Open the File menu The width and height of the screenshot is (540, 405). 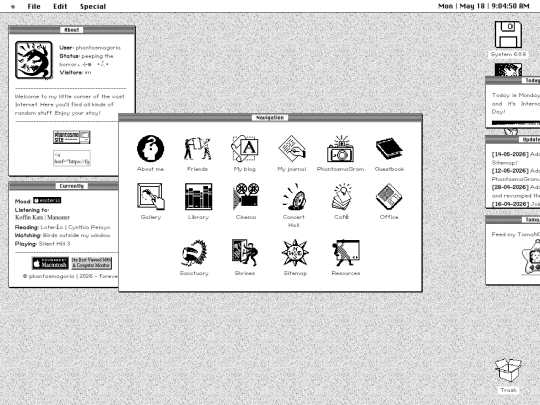coord(34,6)
